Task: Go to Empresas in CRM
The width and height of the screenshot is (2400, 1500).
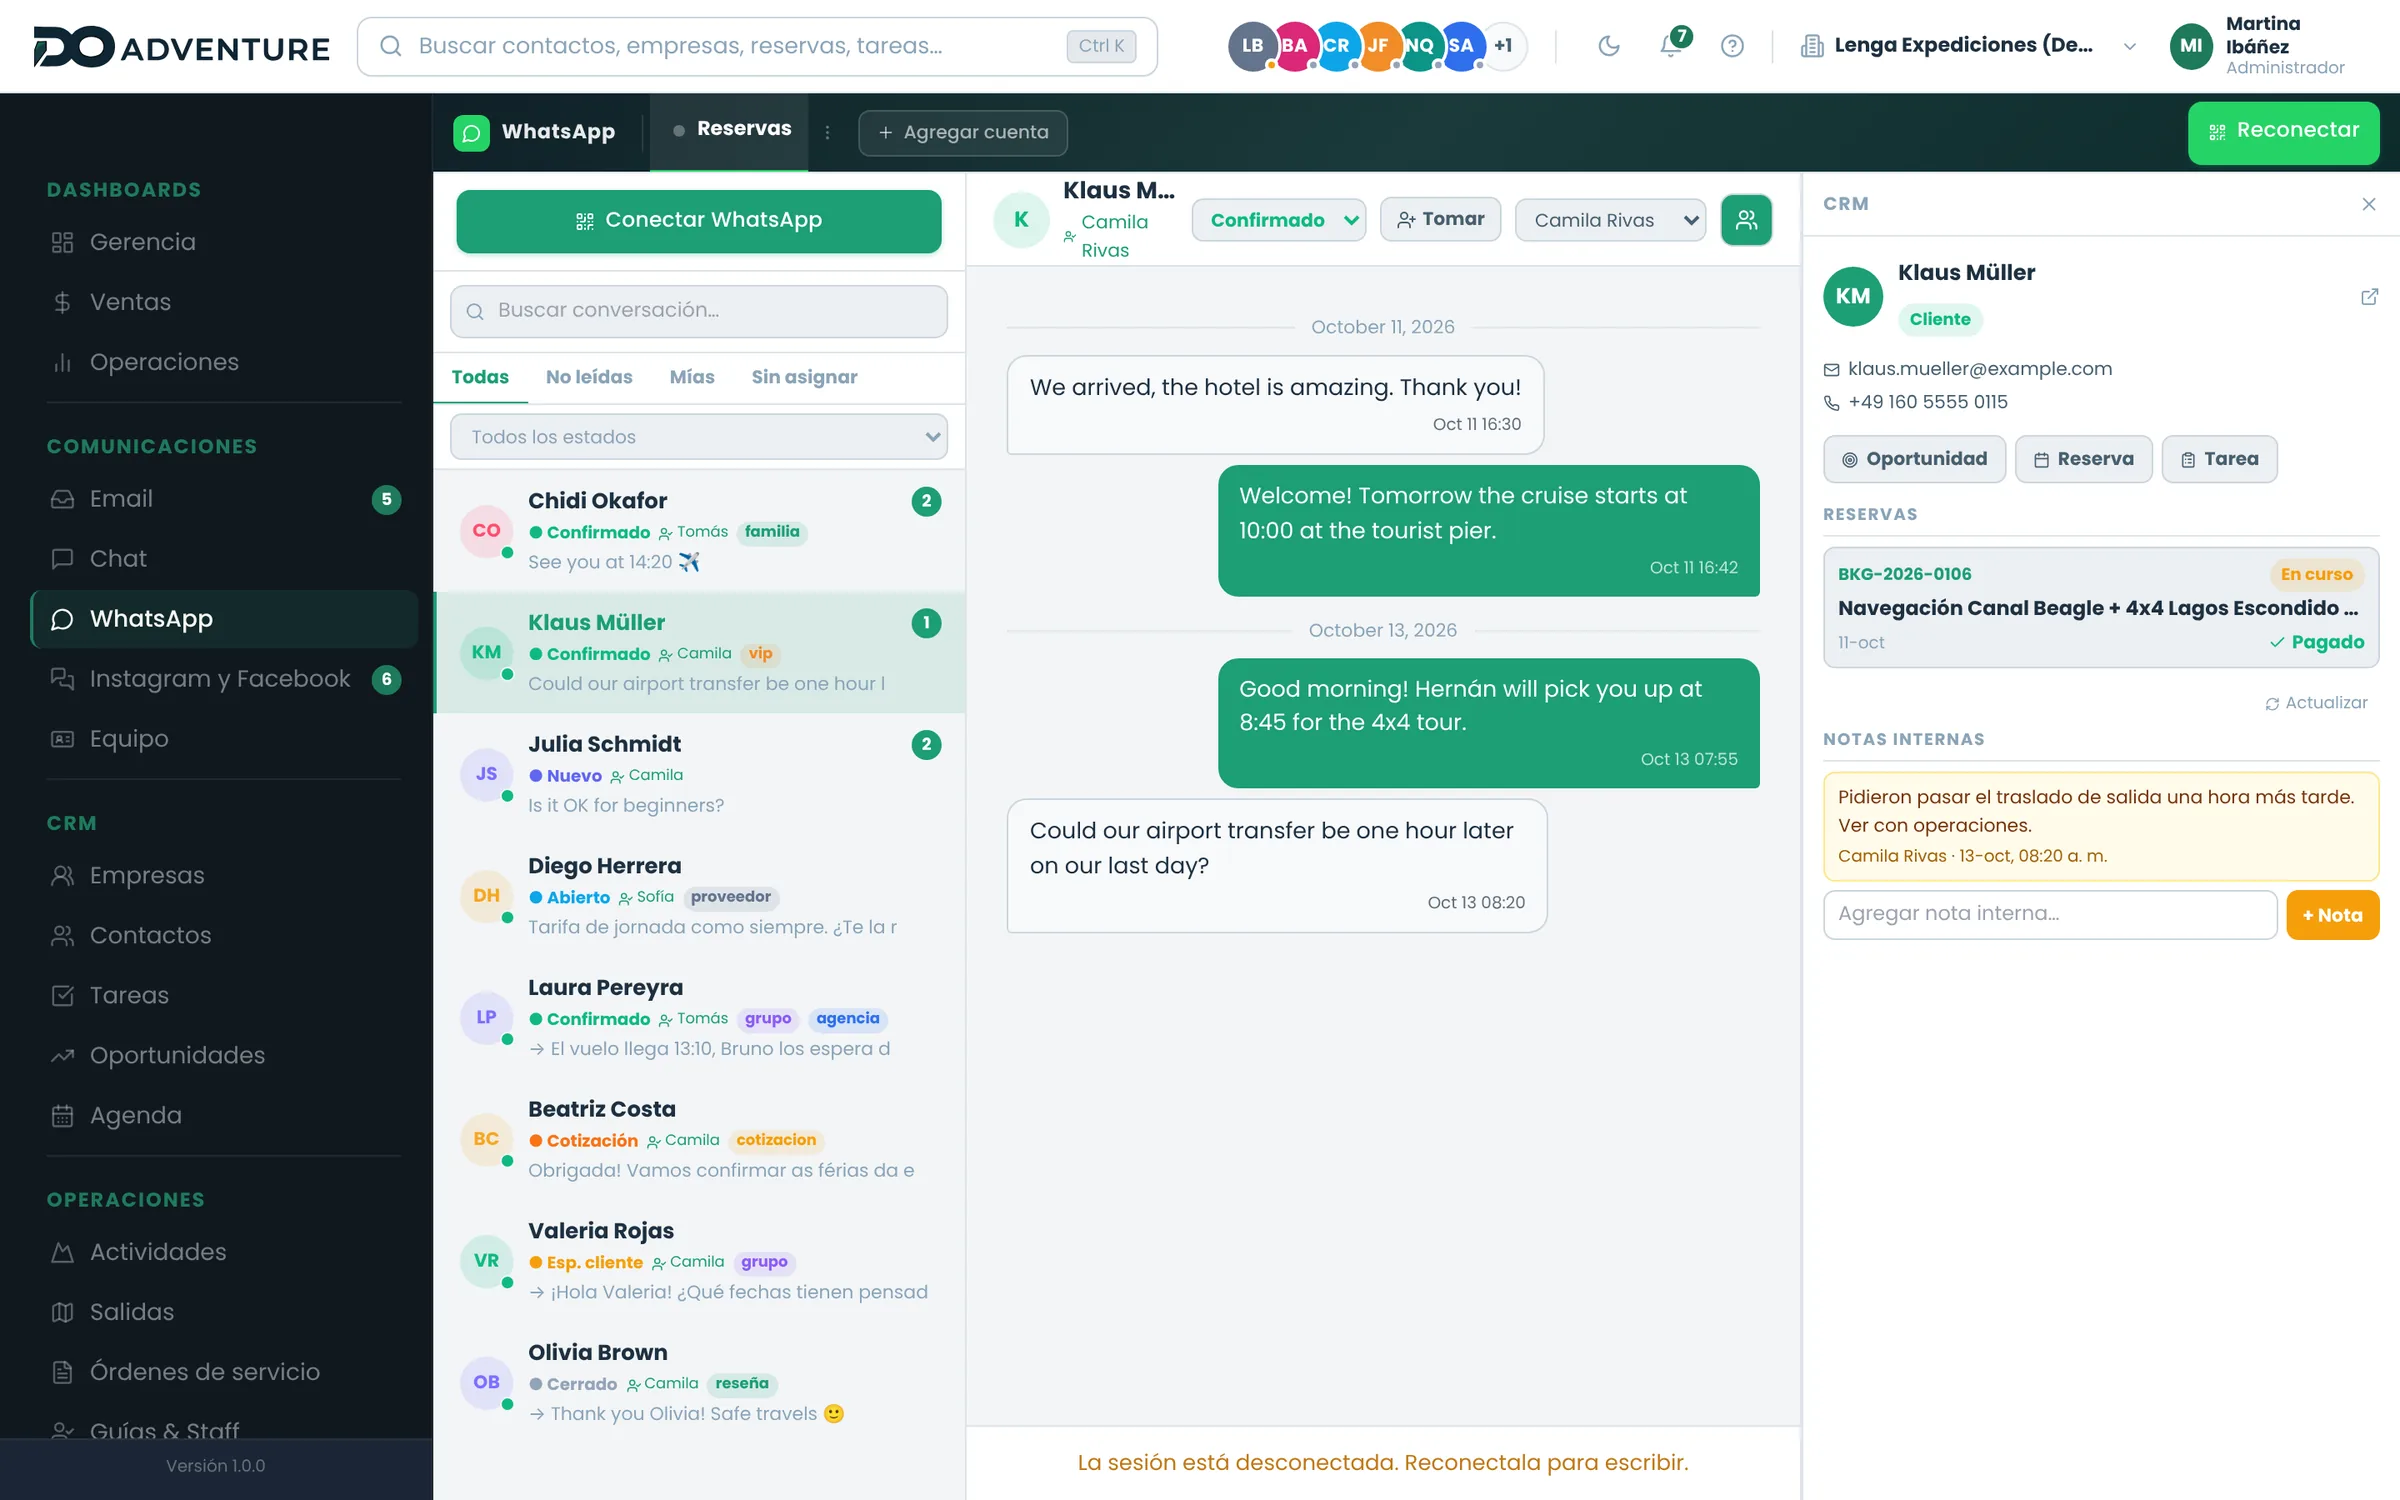Action: pyautogui.click(x=224, y=875)
